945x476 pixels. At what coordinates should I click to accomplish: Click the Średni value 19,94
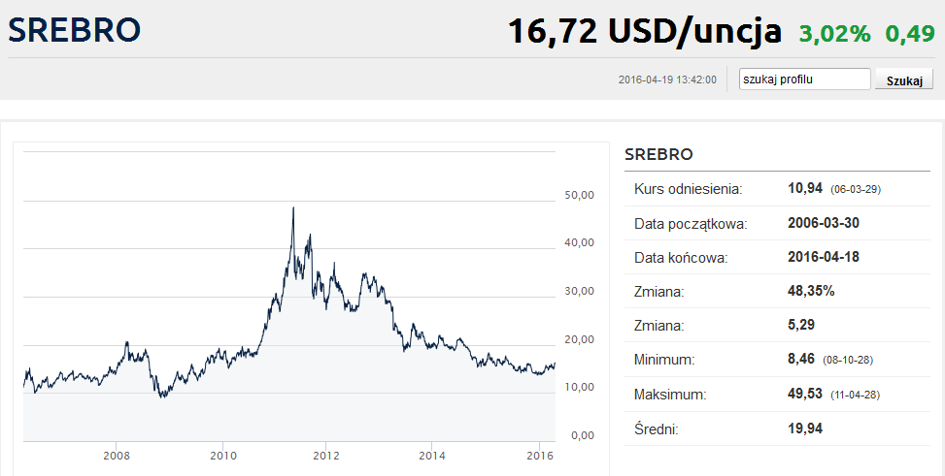click(805, 428)
